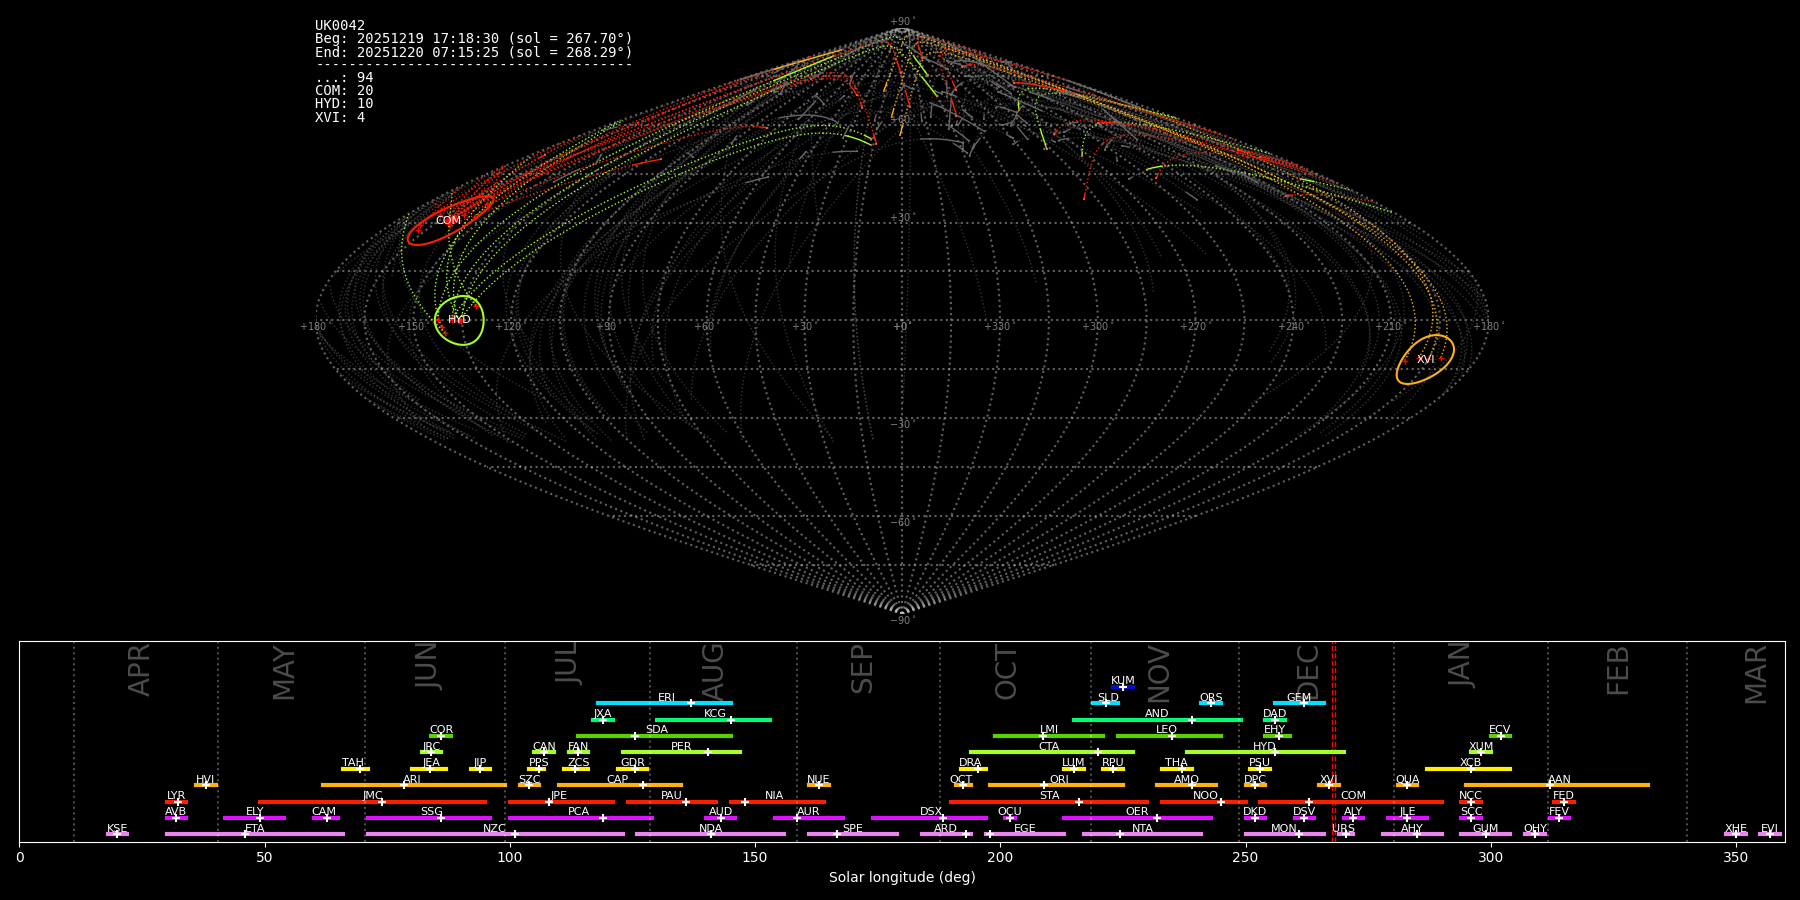This screenshot has height=900, width=1800.
Task: Click the DEC month label
Action: tap(1308, 672)
